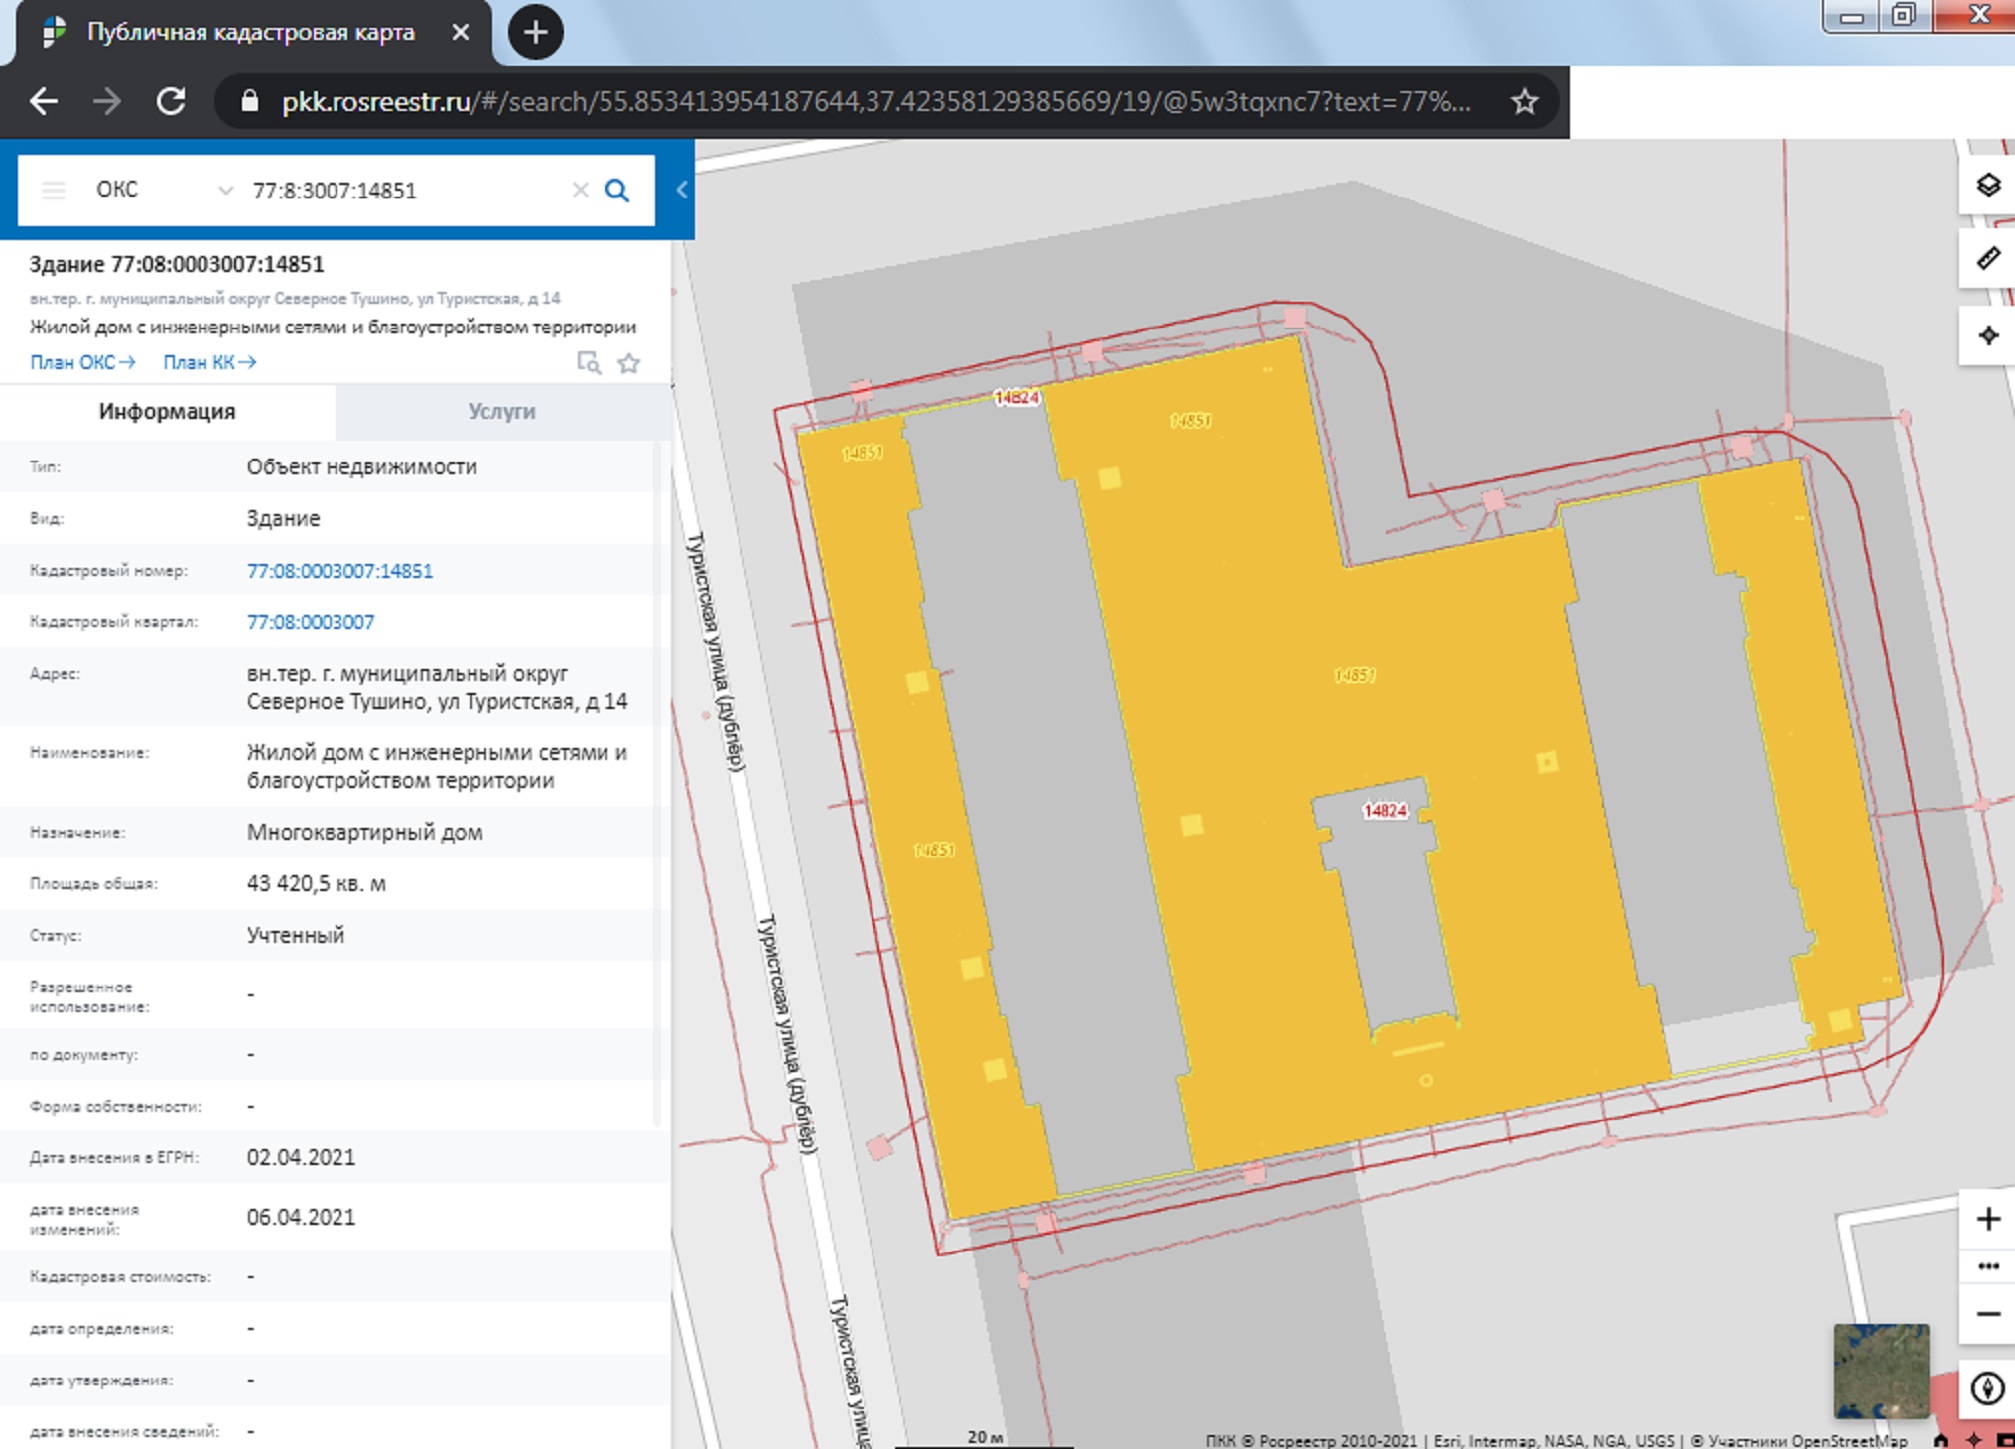The width and height of the screenshot is (2015, 1449).
Task: Collapse the left info panel arrow
Action: [682, 190]
